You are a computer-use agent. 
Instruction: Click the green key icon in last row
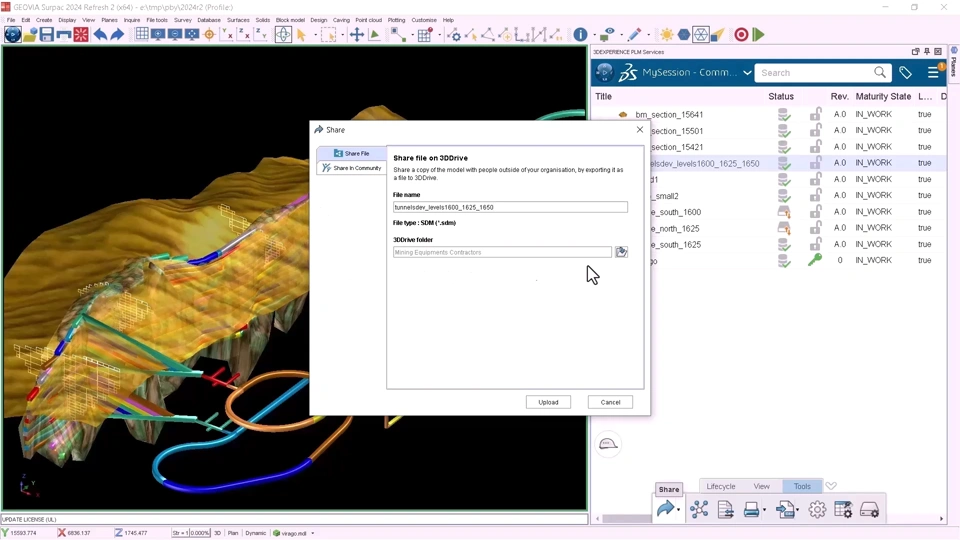[x=815, y=260]
